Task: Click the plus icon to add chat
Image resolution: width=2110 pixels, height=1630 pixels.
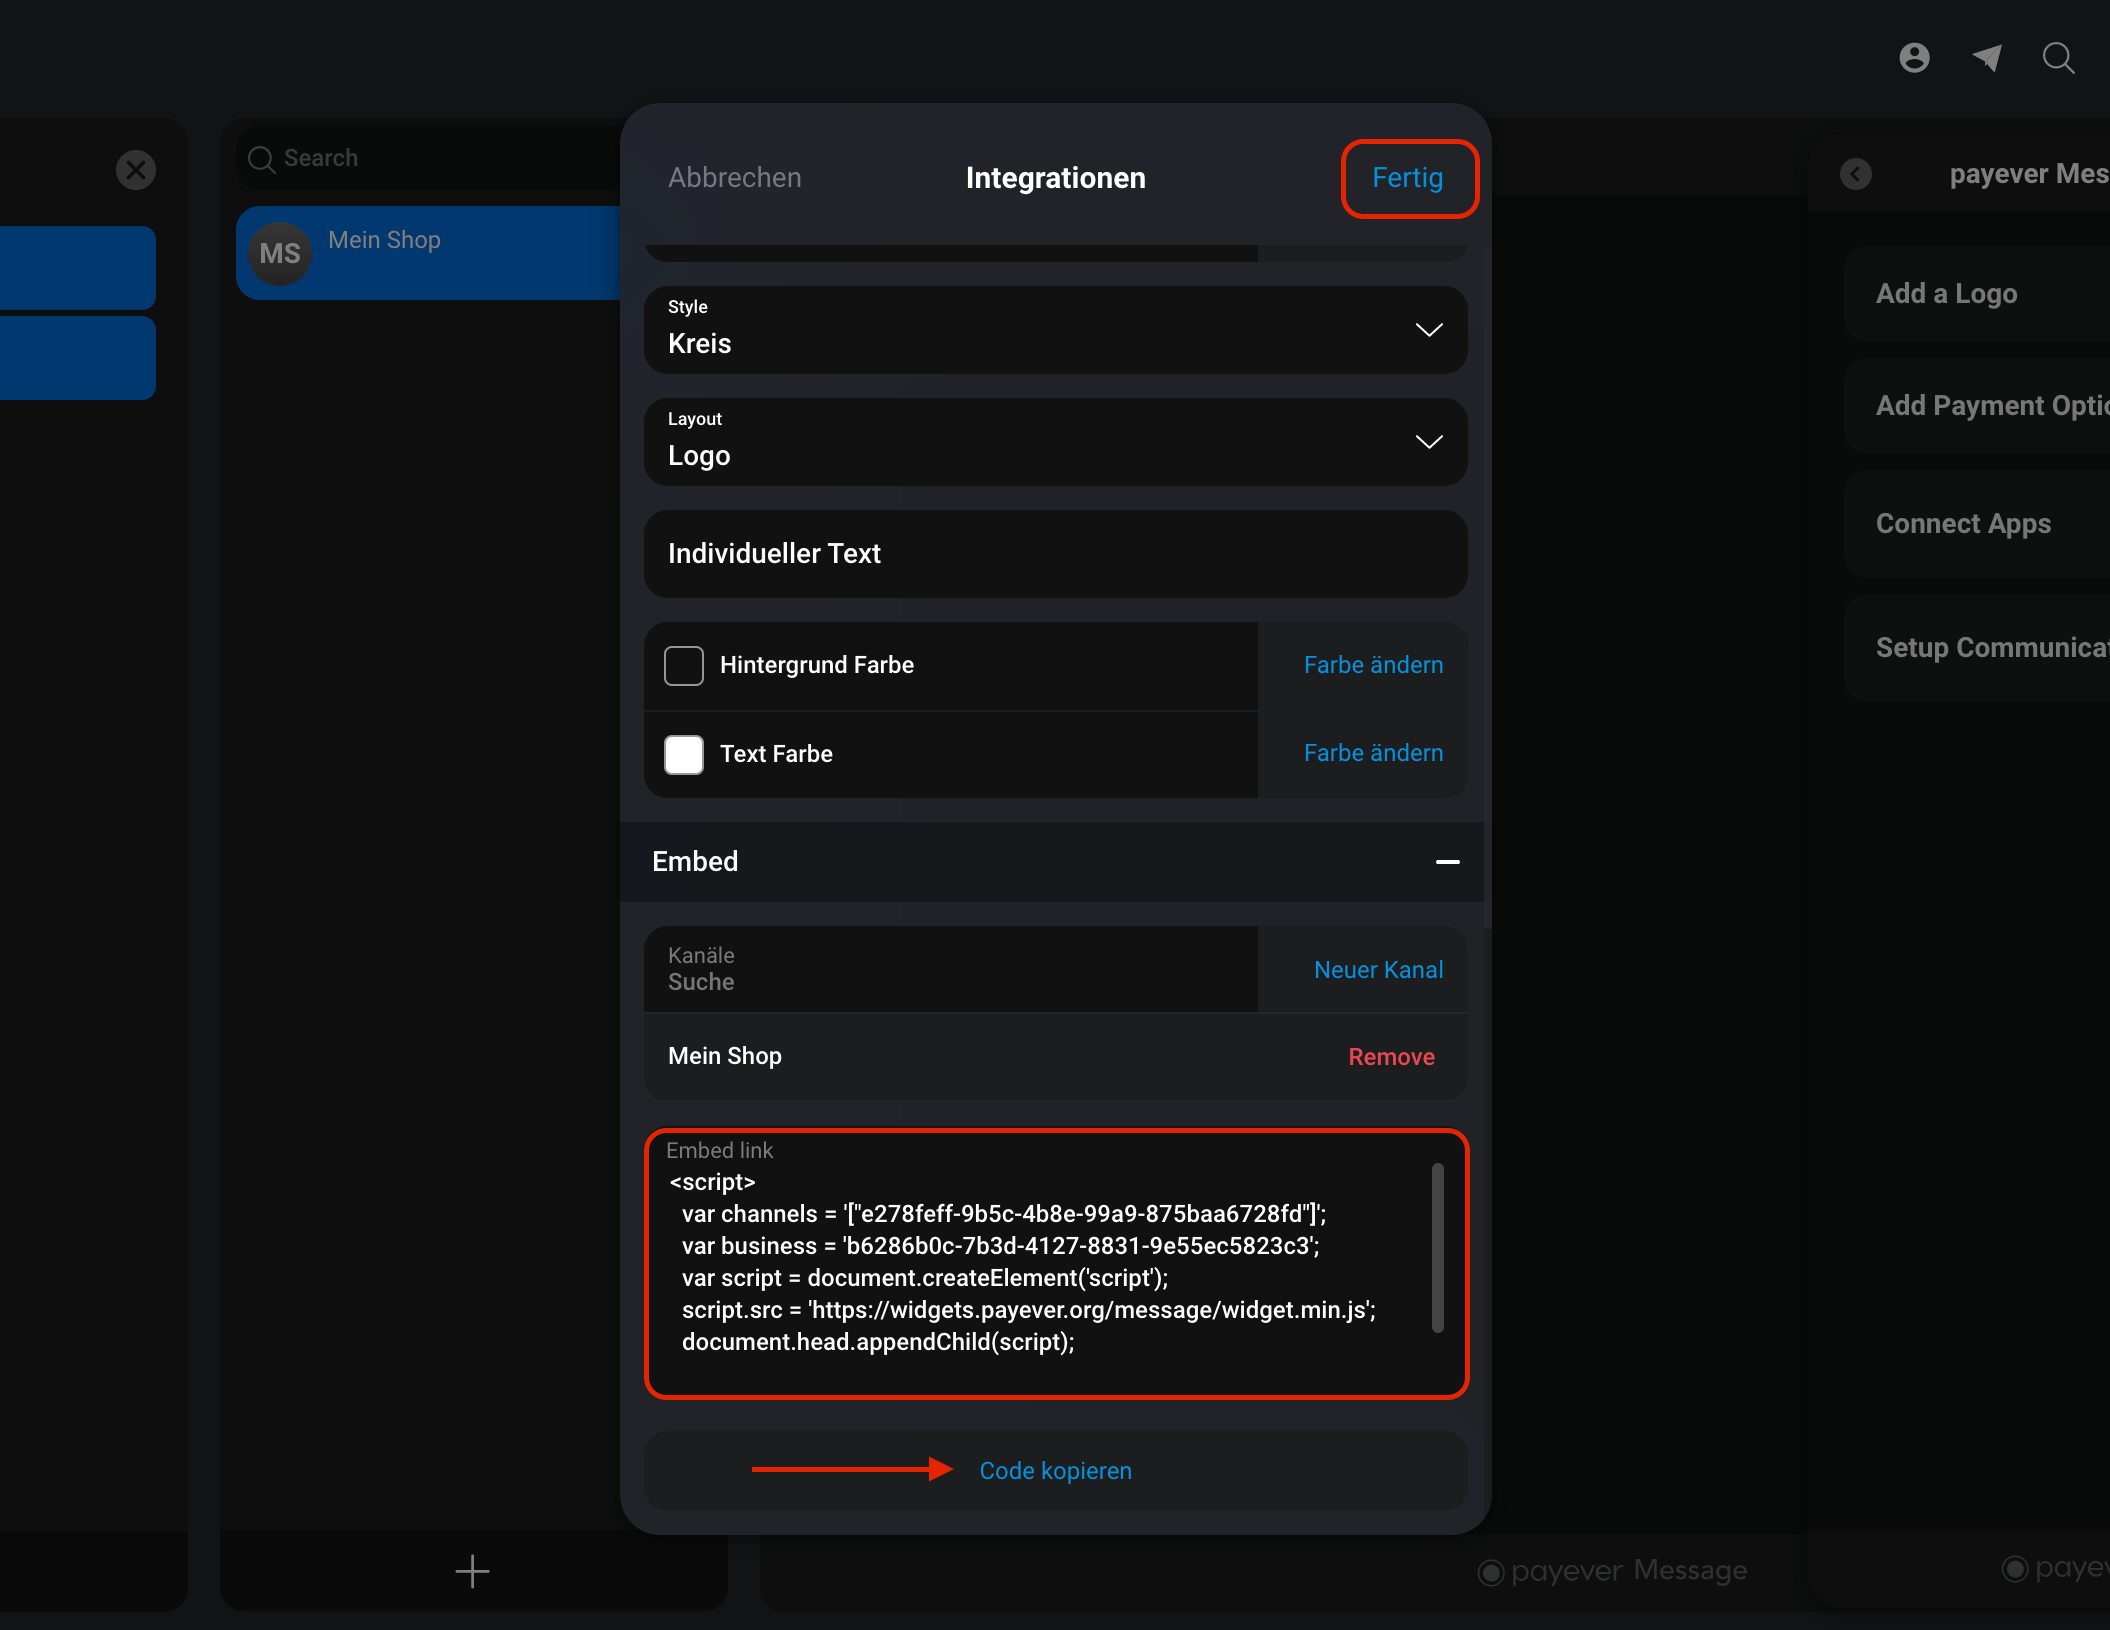Action: [472, 1571]
